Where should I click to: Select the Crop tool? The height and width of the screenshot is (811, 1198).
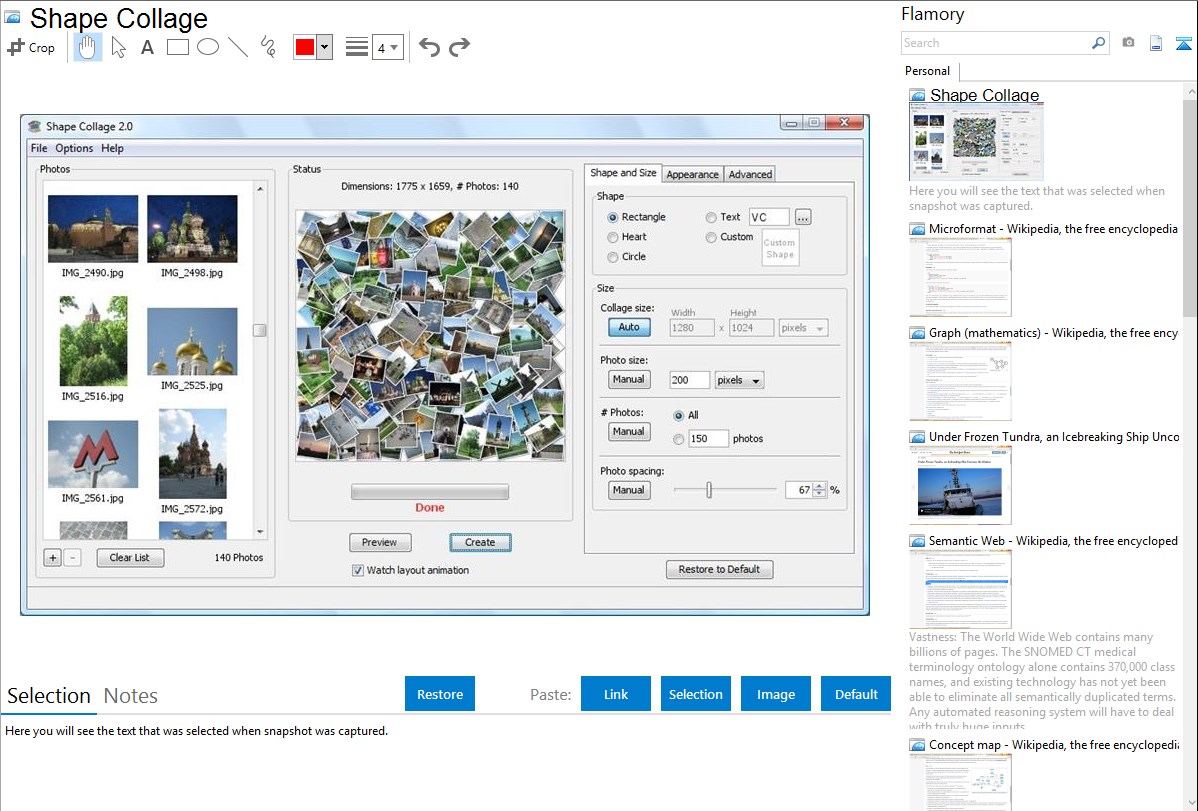click(x=31, y=47)
